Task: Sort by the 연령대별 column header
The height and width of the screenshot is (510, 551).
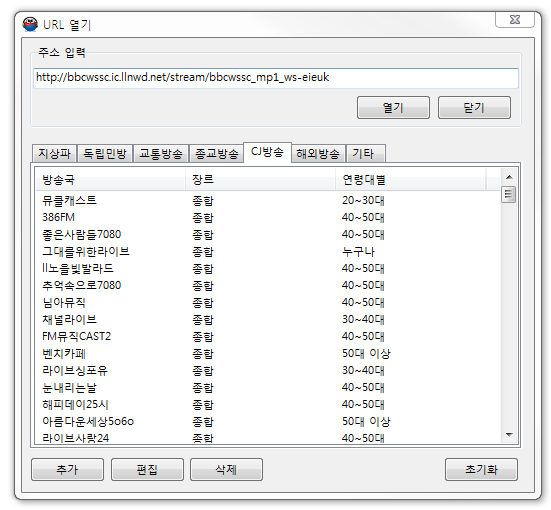Action: pyautogui.click(x=410, y=180)
